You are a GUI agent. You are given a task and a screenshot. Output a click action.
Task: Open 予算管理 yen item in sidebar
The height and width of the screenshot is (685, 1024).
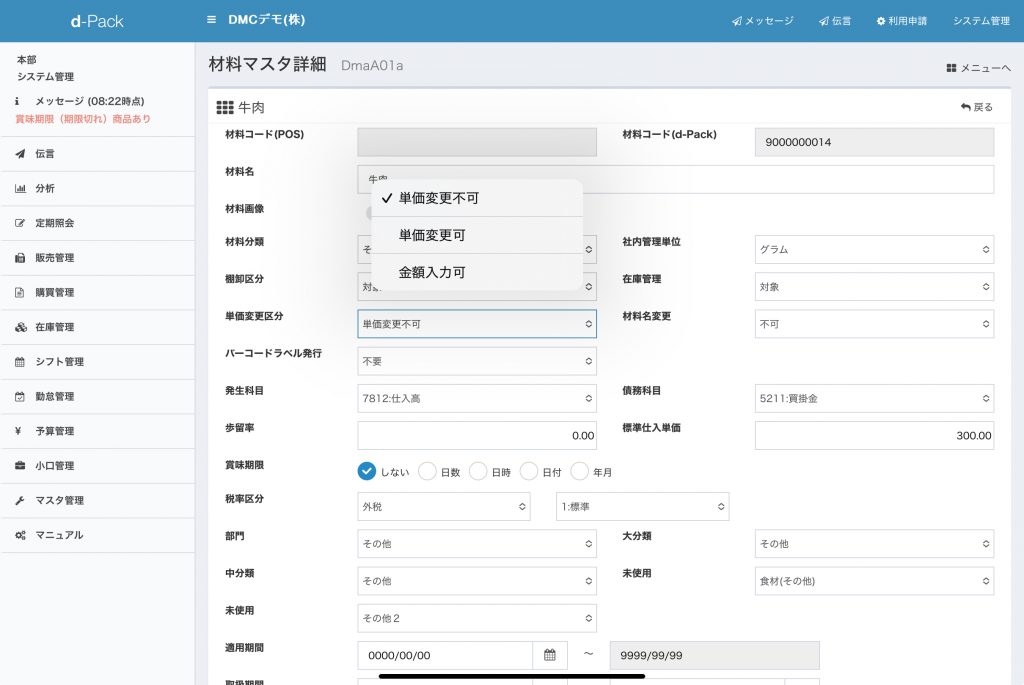(x=98, y=431)
